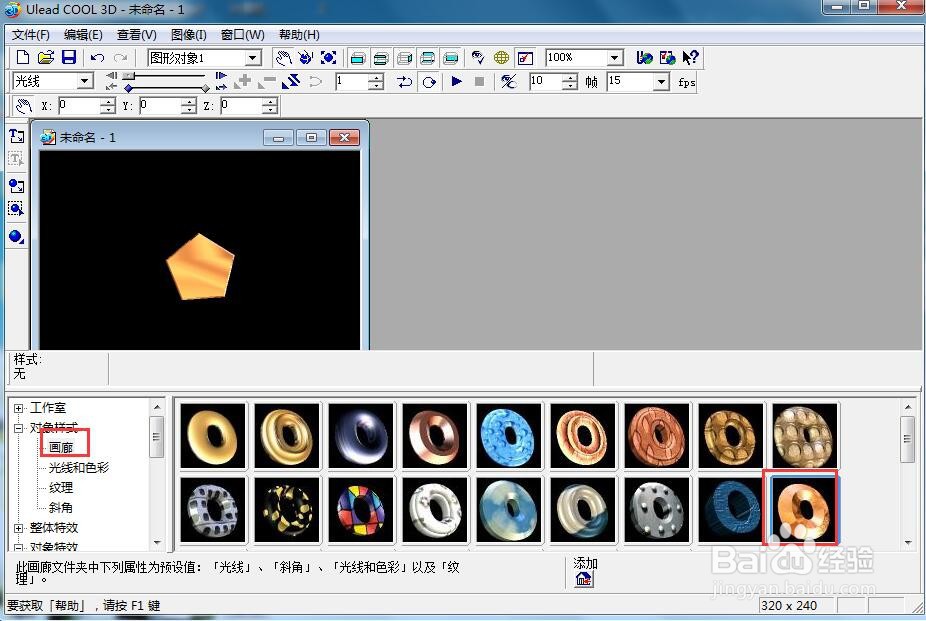Viewport: 926px width, 621px height.
Task: Click the Save file icon
Action: [69, 57]
